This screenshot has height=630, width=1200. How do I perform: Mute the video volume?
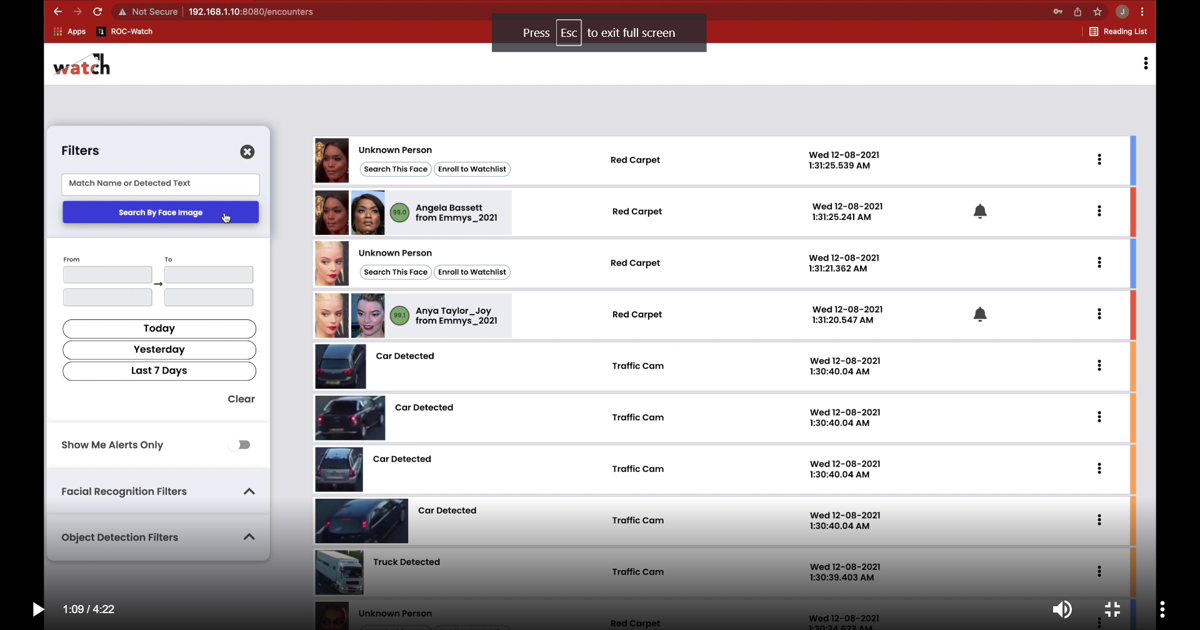point(1062,609)
